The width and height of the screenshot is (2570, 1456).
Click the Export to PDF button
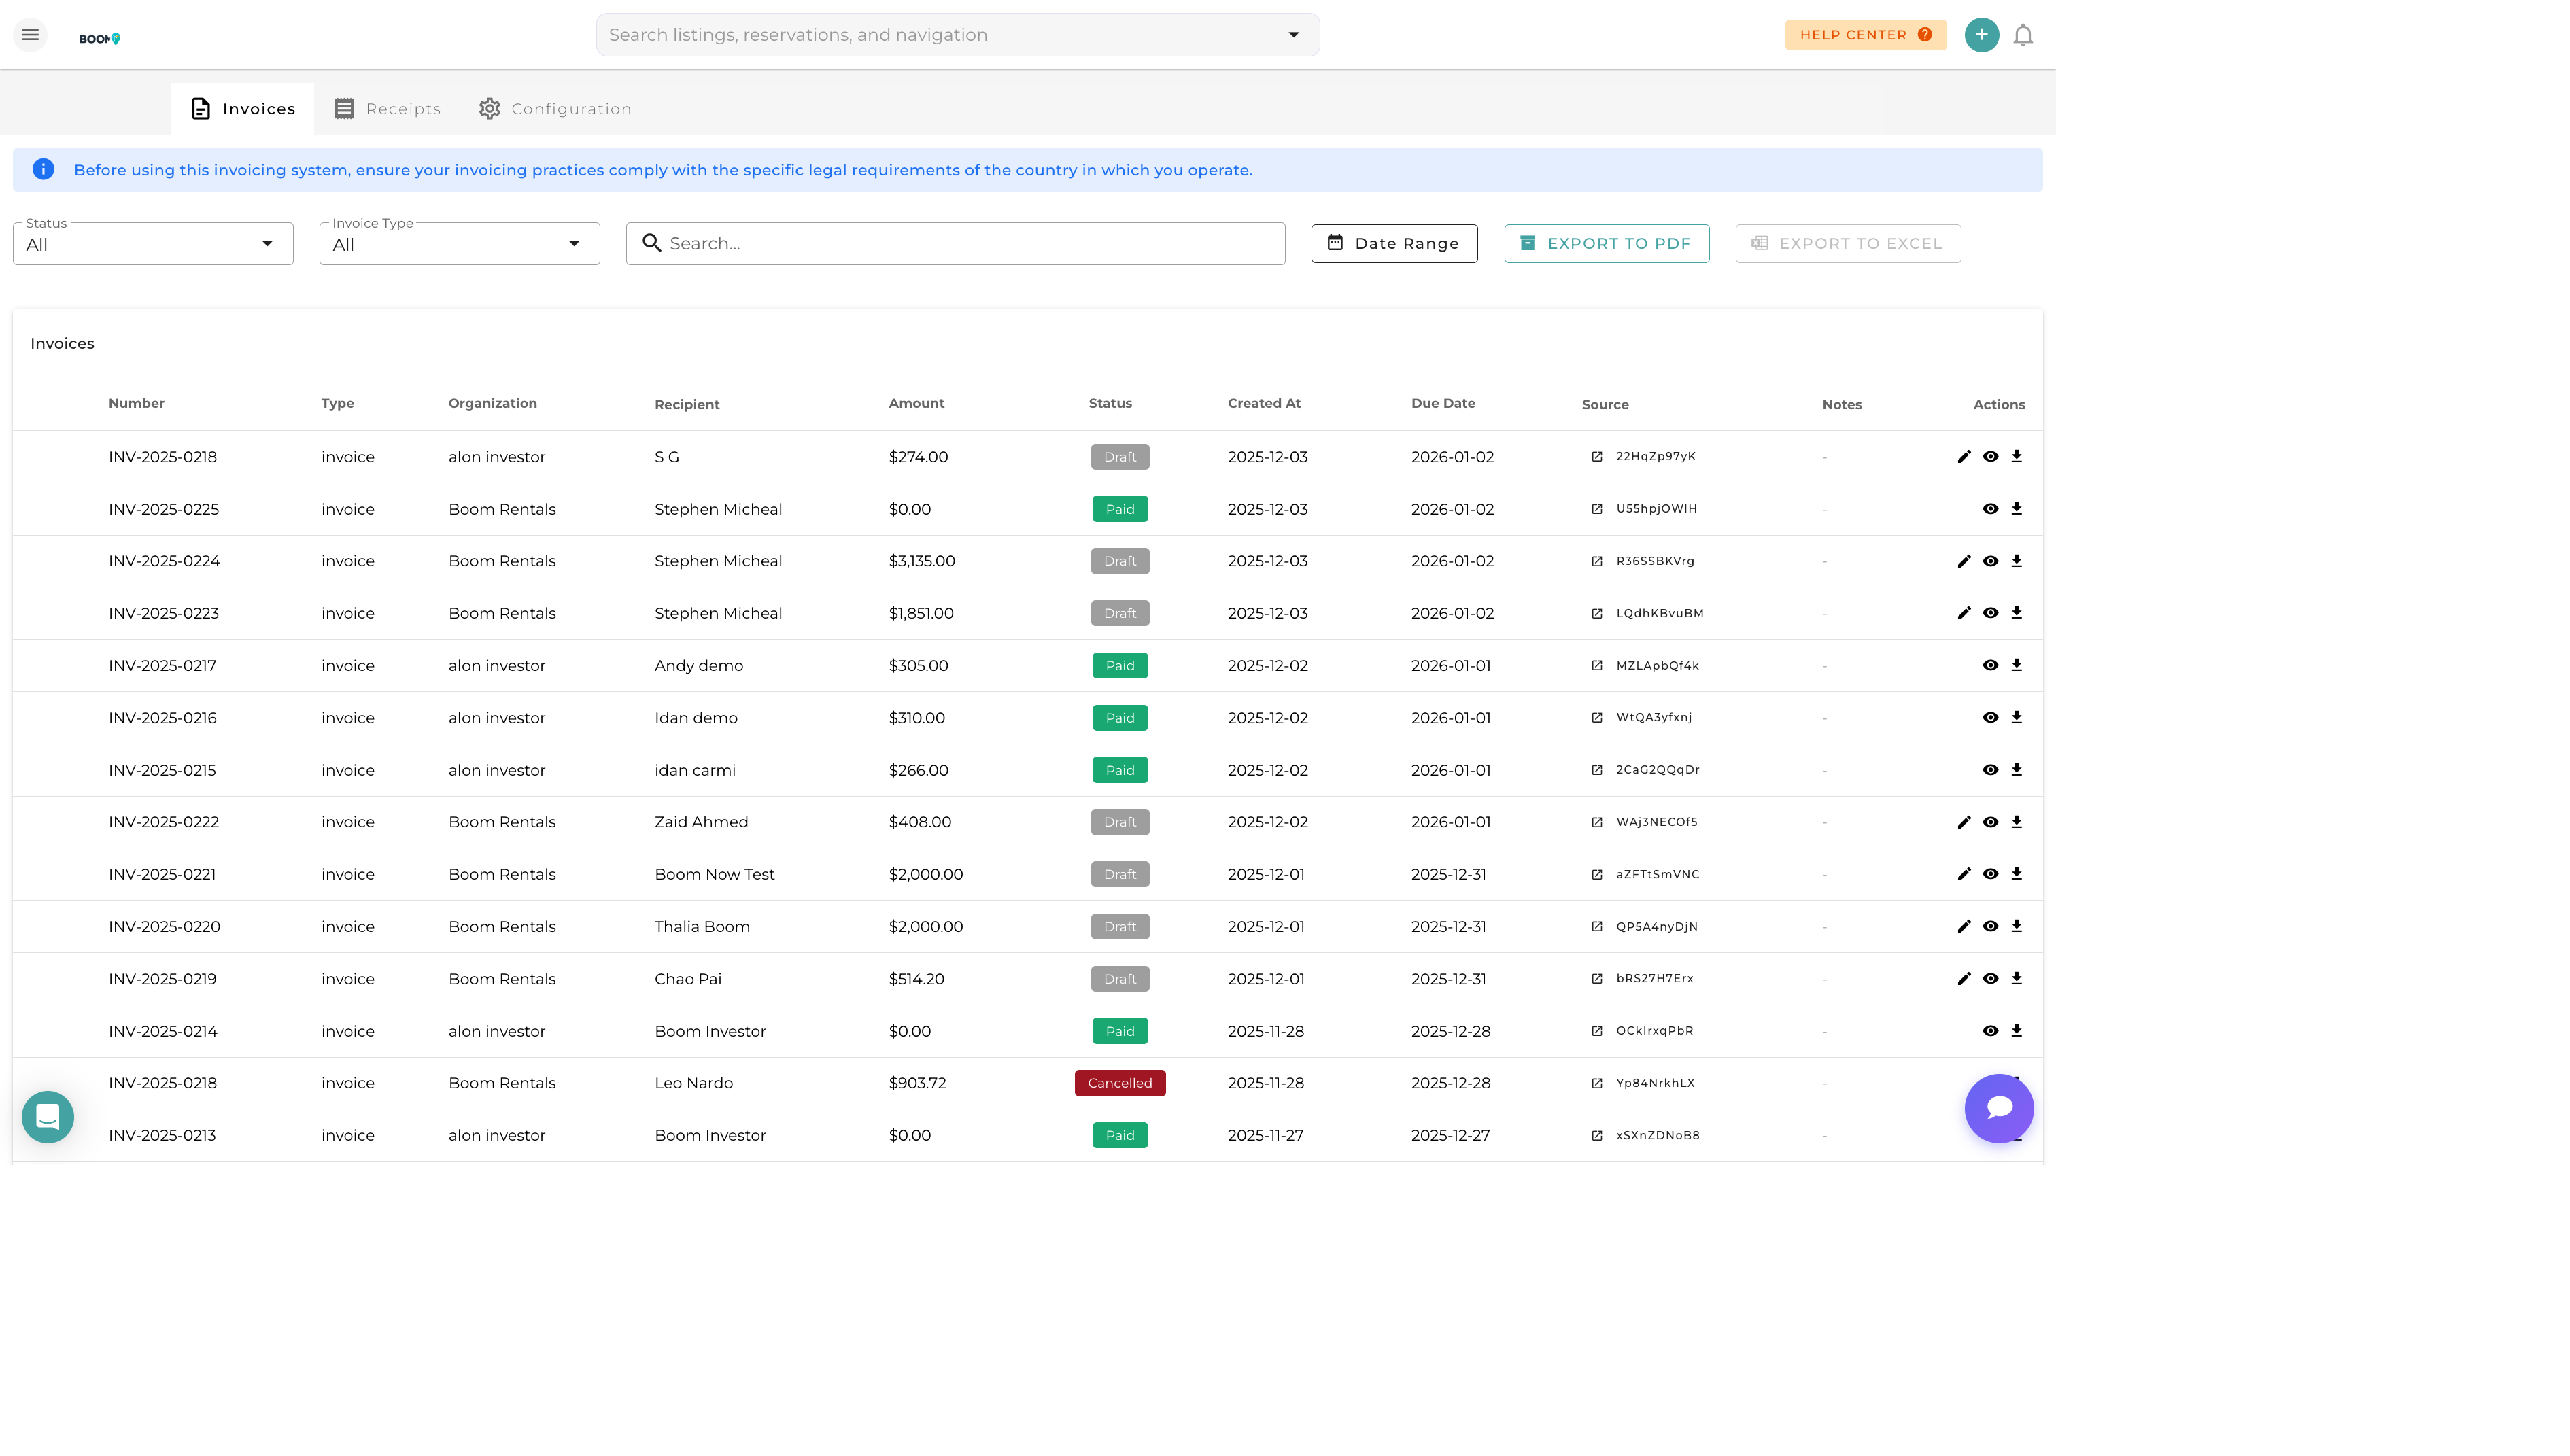coord(1606,244)
